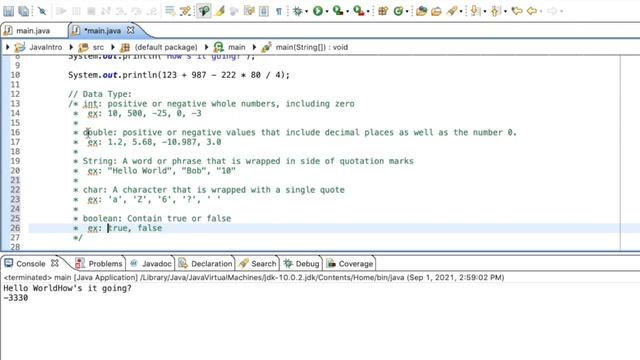The image size is (640, 360).
Task: Click the greyed Suspend debug icon
Action: [x=76, y=11]
